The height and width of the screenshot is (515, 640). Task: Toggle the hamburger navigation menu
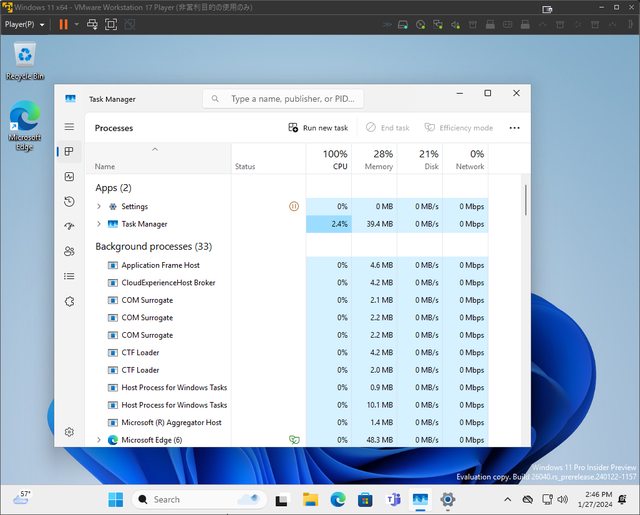69,127
